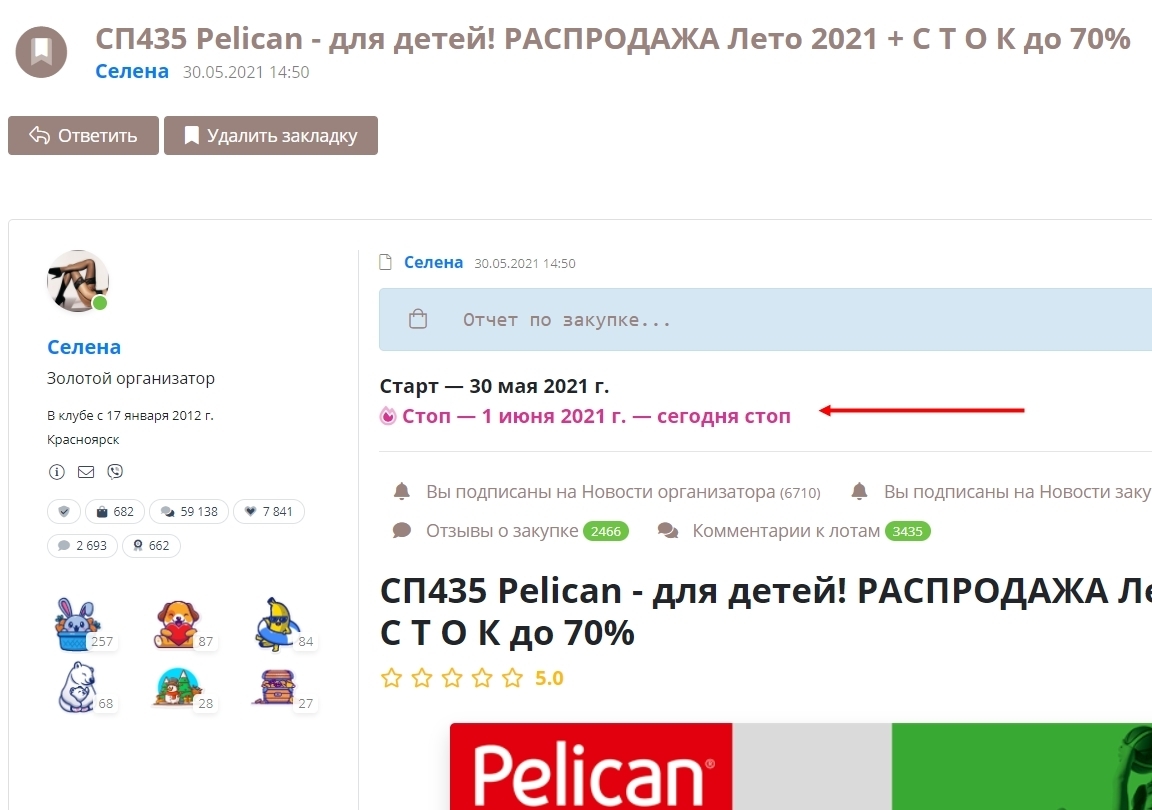Click the Стоп — 1 июня 2021 г. text
Screen dimensions: 1152x810
[x=597, y=416]
